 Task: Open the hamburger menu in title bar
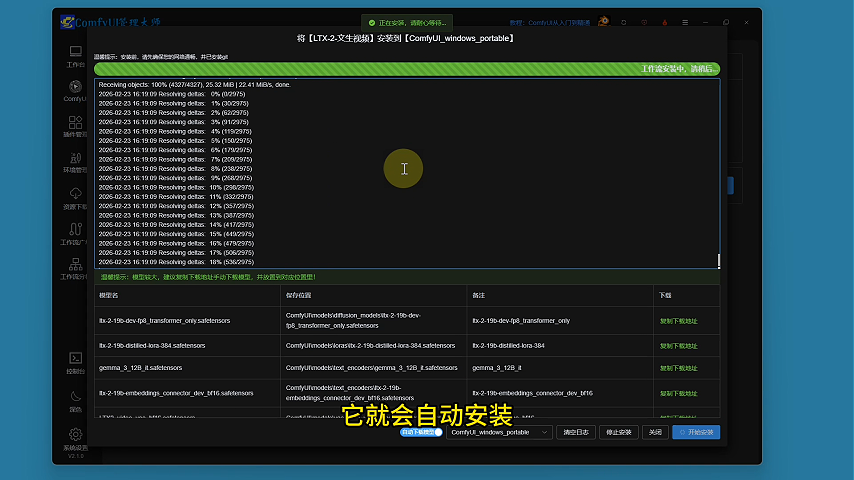point(685,22)
